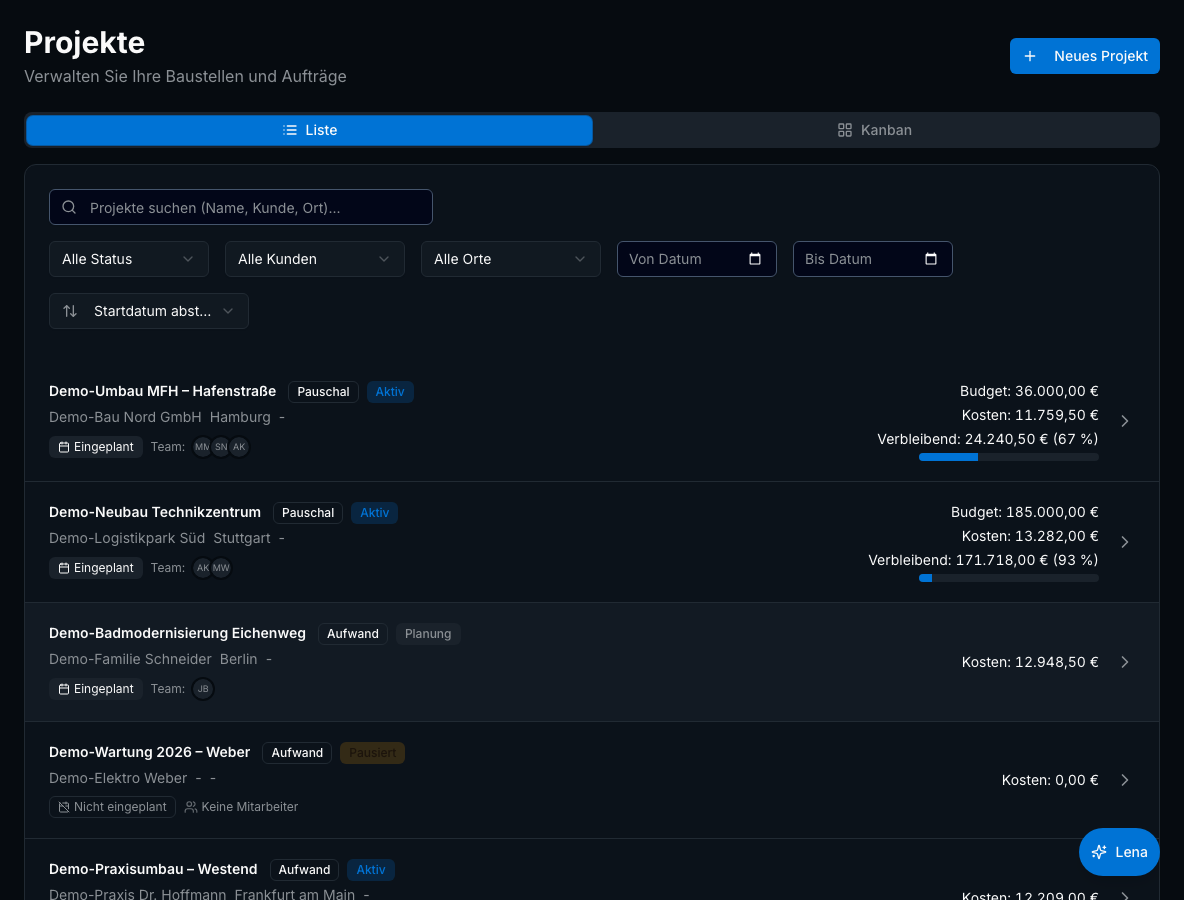Click the sort arrows icon beside Startdatum
The image size is (1184, 900).
pyautogui.click(x=70, y=311)
